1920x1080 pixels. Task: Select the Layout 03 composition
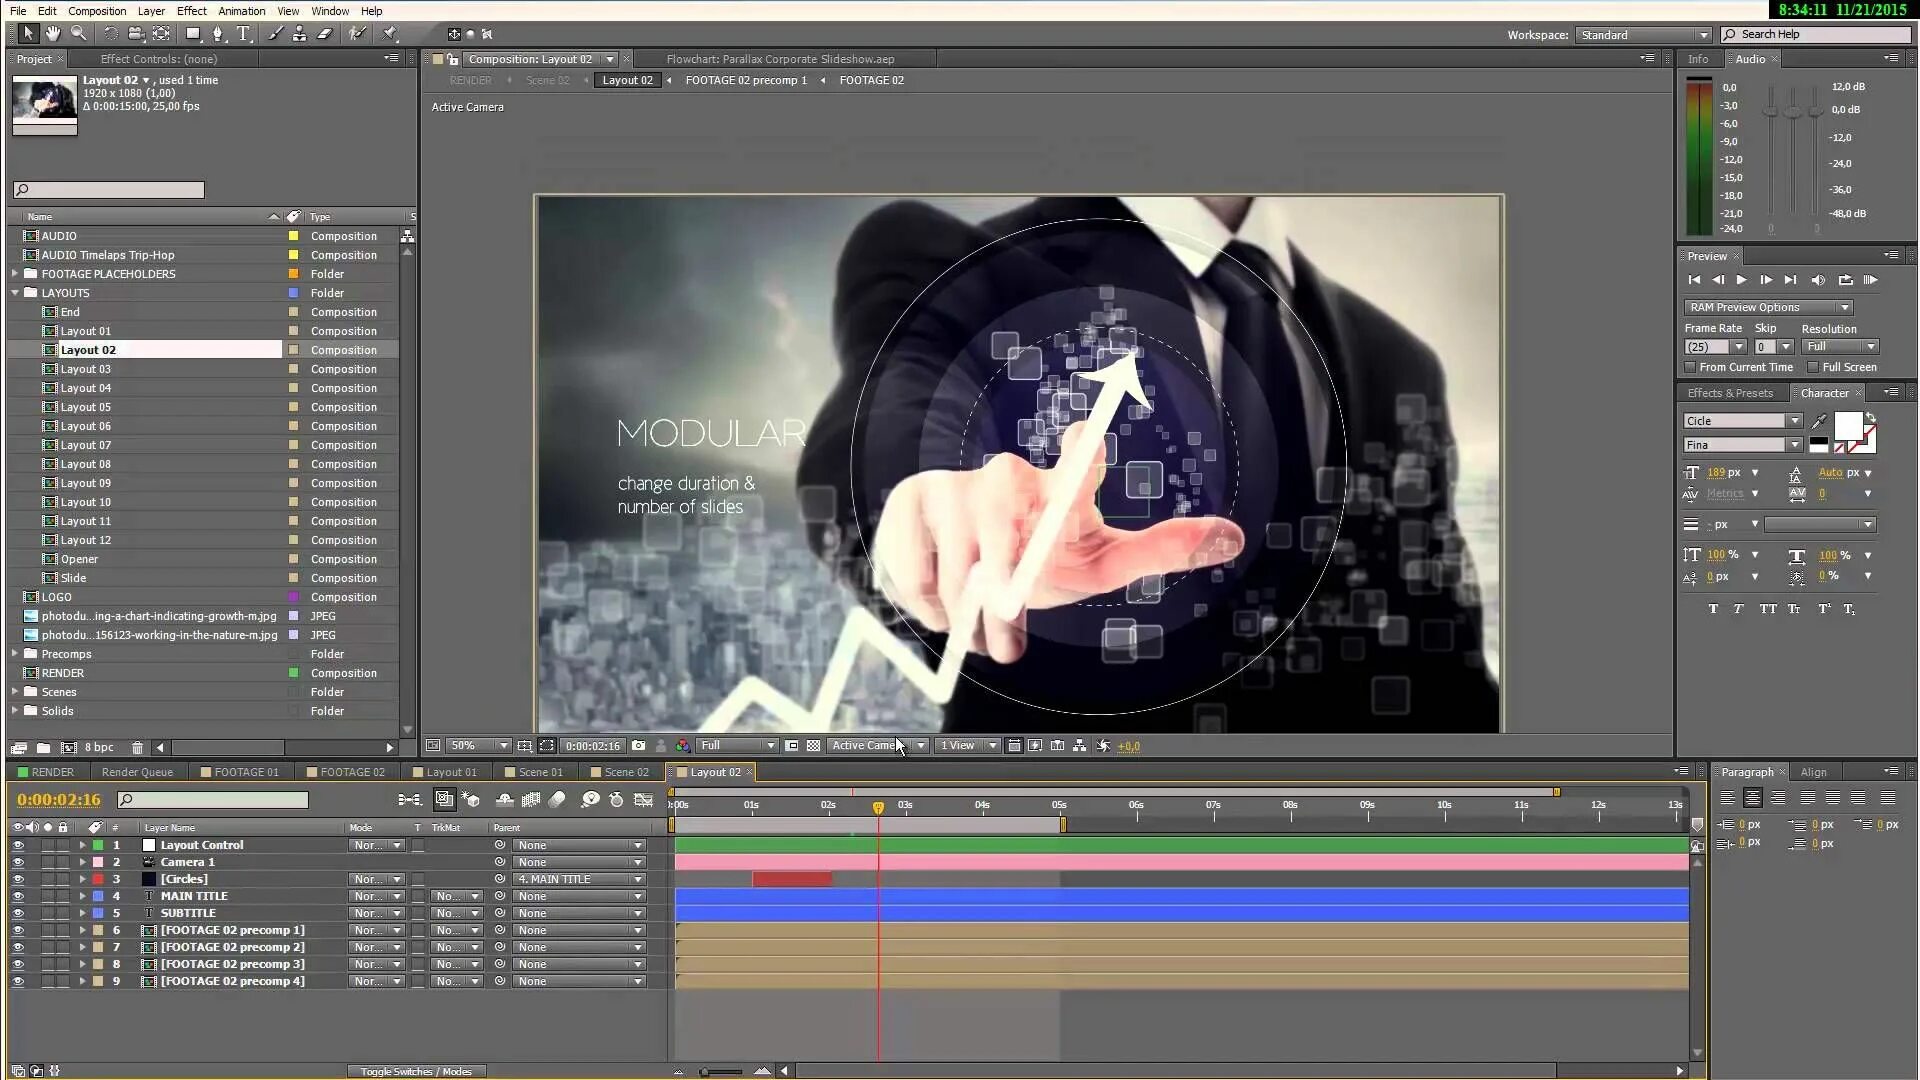click(84, 368)
